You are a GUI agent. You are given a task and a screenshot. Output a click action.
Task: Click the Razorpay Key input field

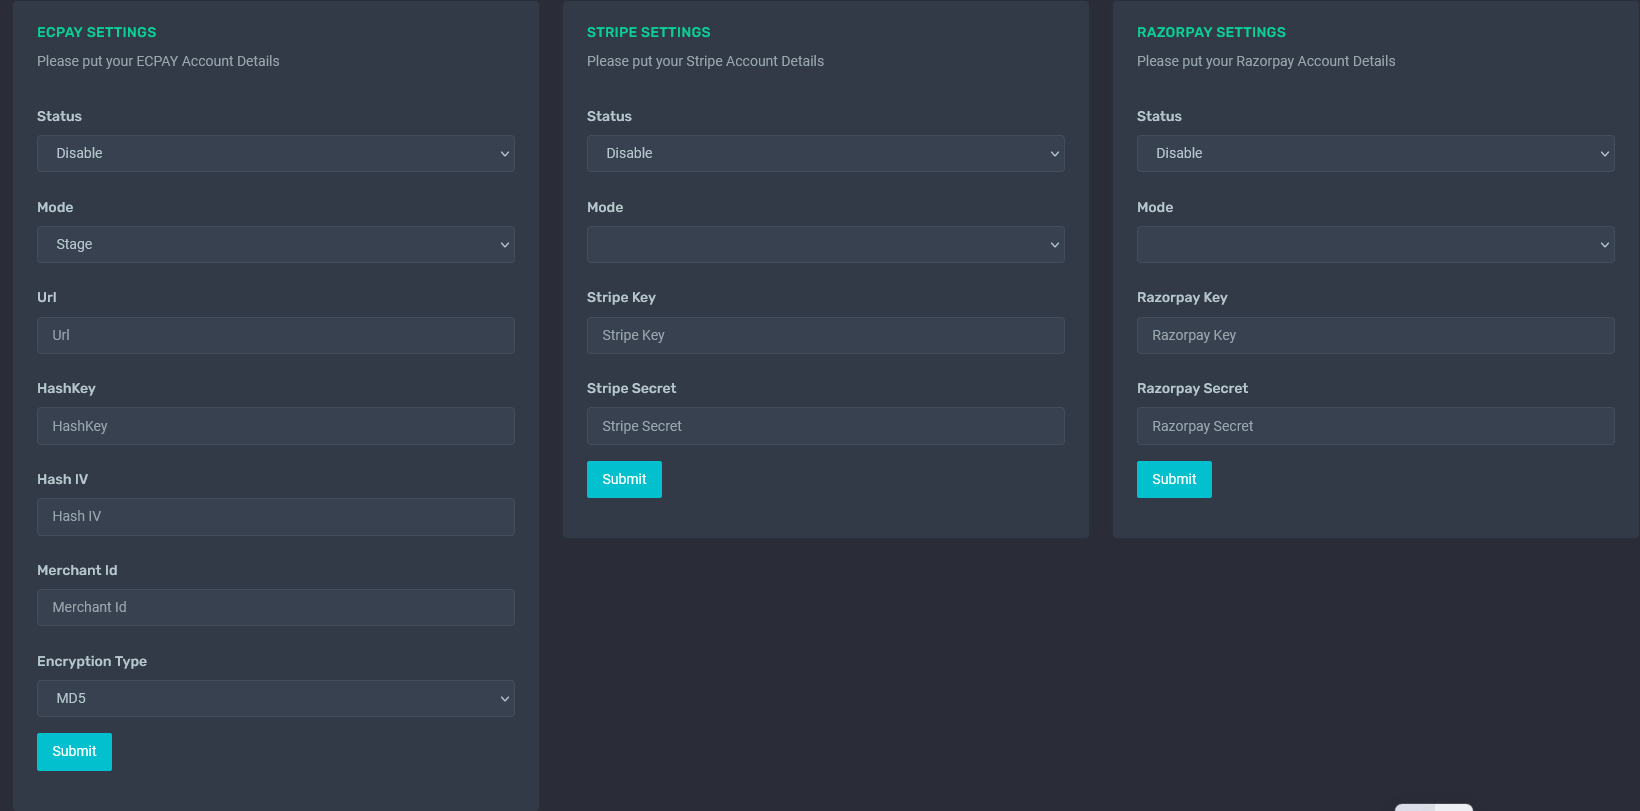click(1375, 335)
